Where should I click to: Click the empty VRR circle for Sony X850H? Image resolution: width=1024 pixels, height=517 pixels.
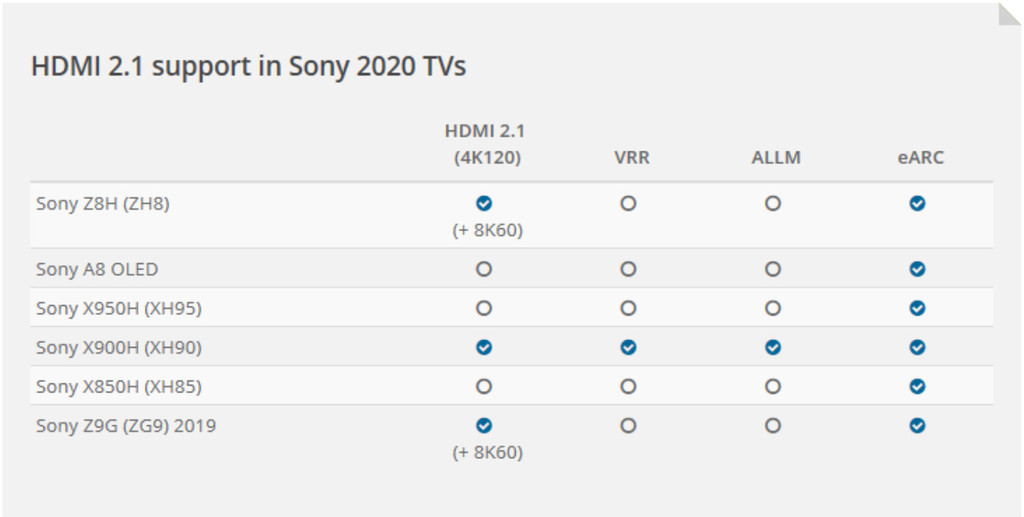(628, 386)
